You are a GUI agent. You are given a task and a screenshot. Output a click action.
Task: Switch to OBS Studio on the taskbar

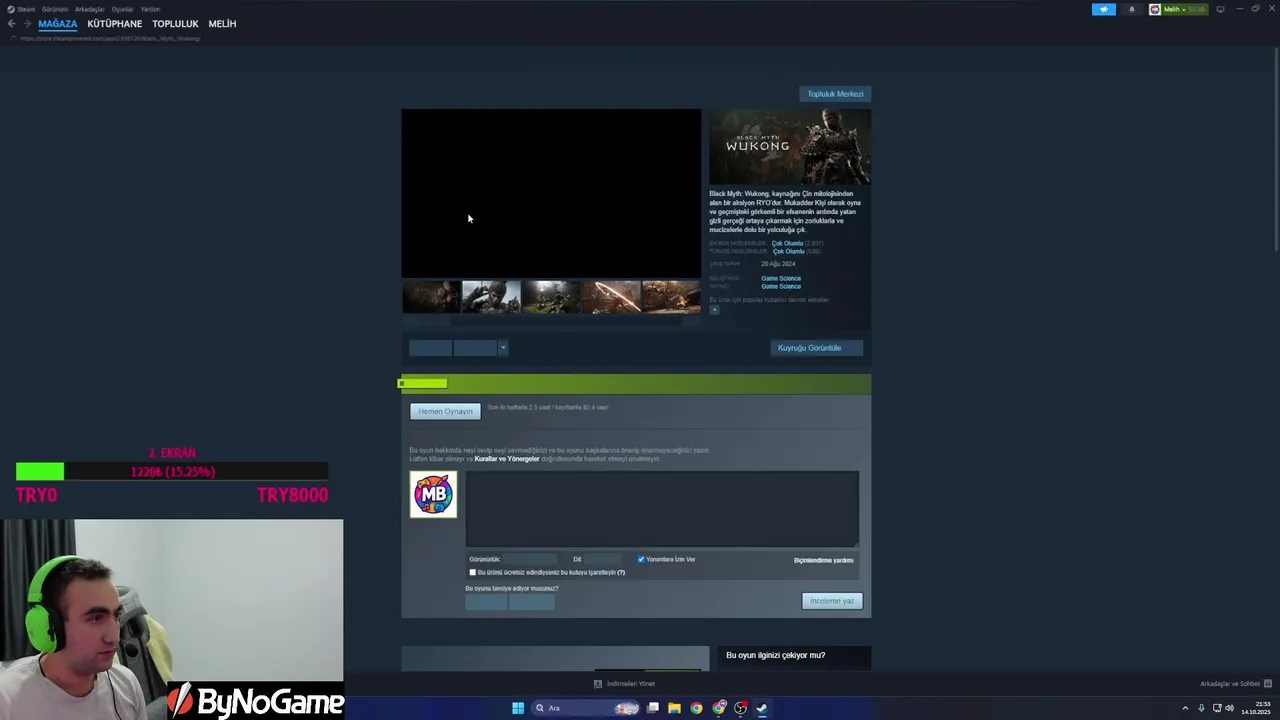741,708
